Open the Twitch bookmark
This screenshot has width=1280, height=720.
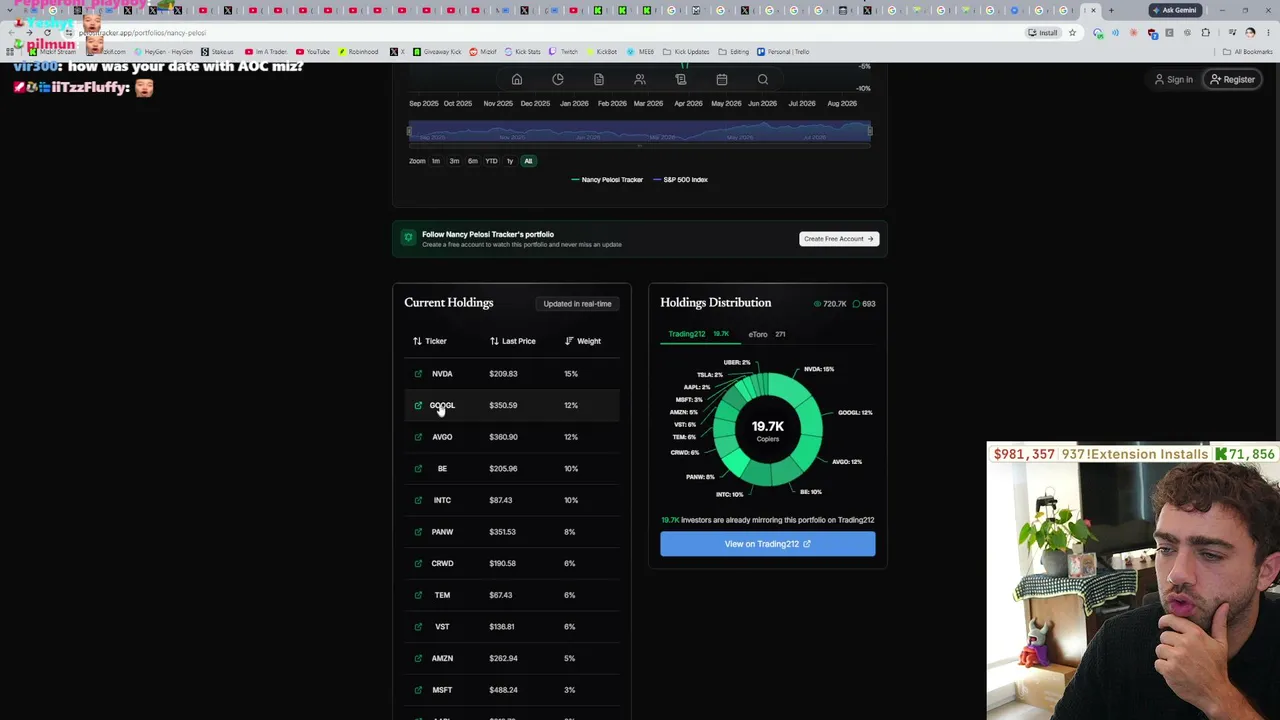563,52
